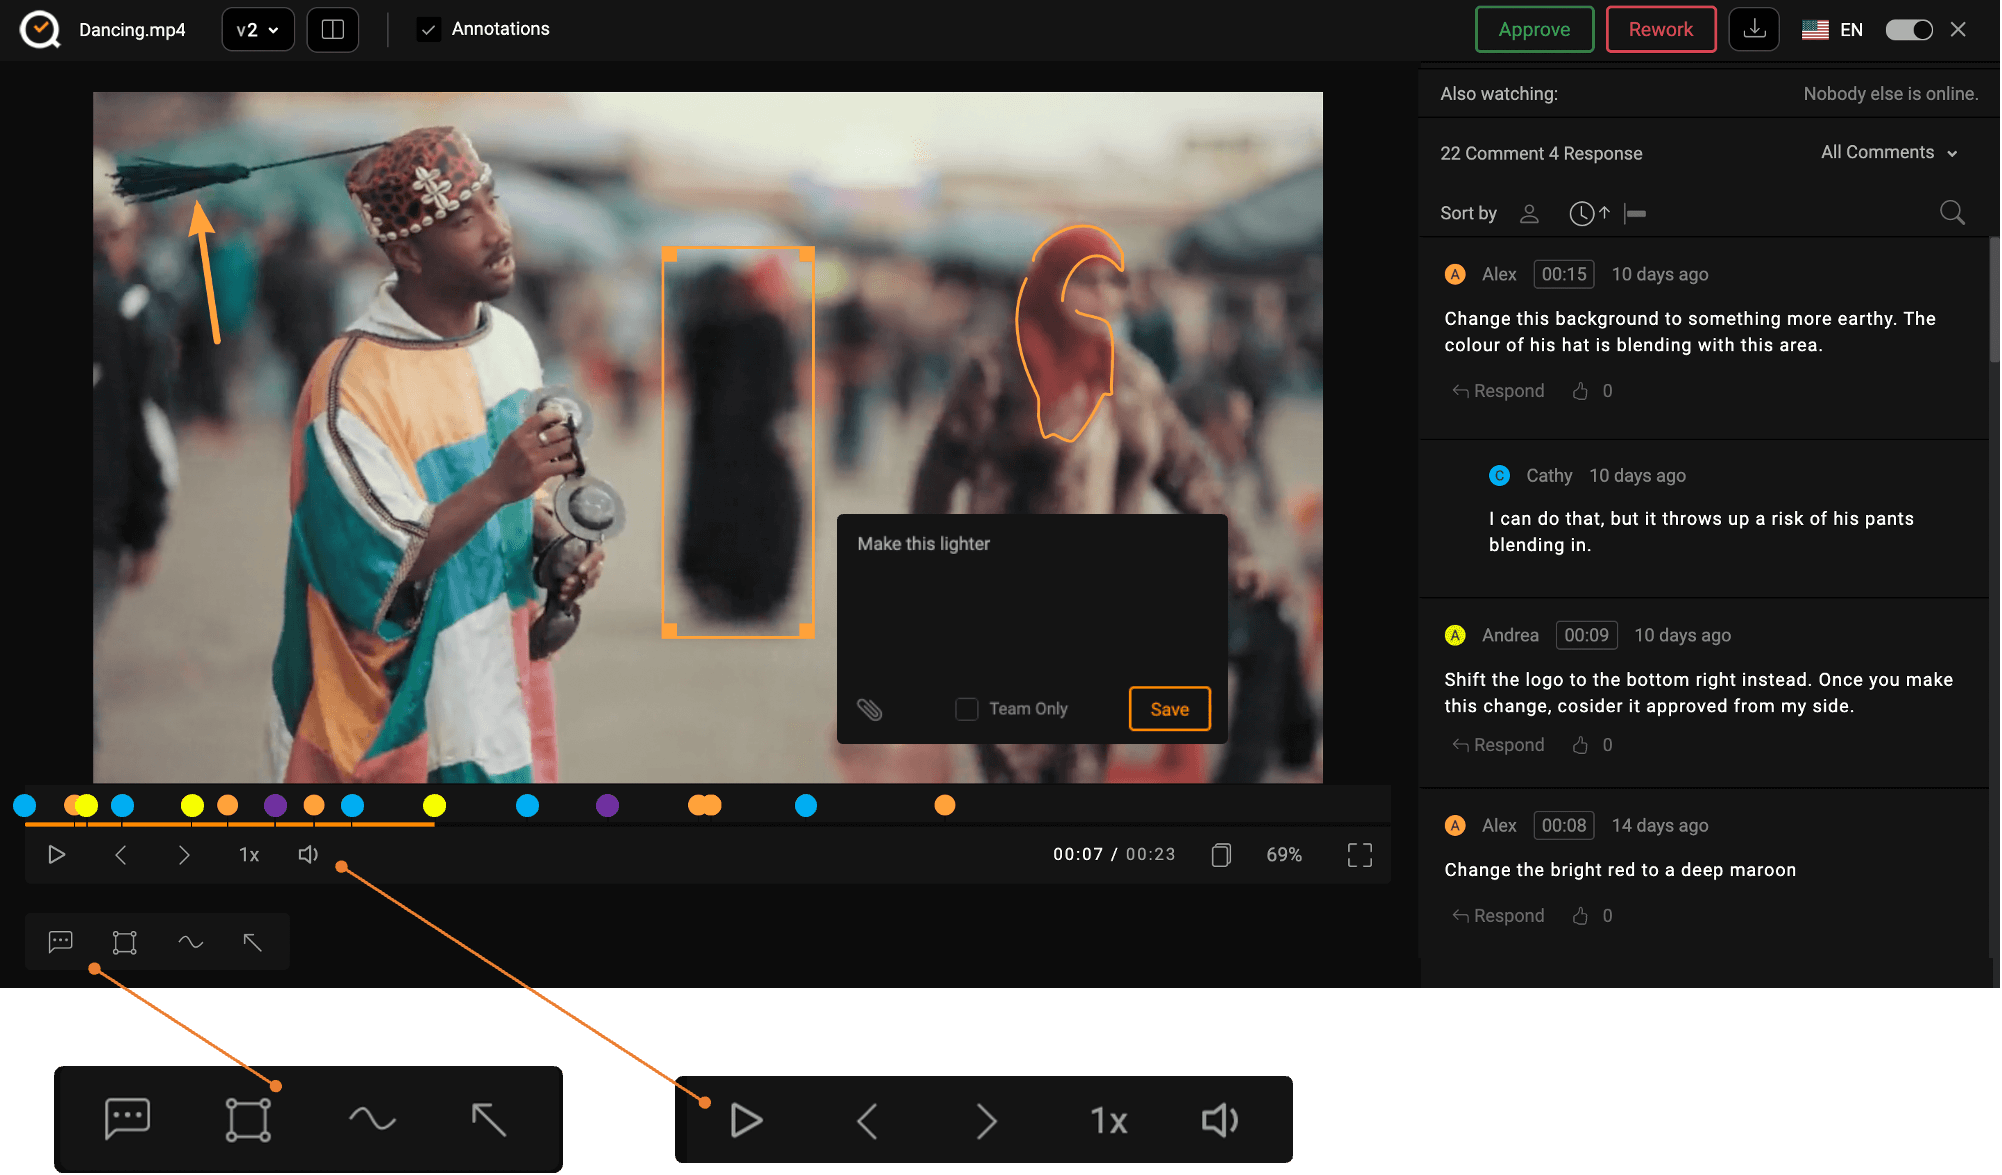2002x1175 pixels.
Task: Enable the Team Only checkbox
Action: click(x=966, y=709)
